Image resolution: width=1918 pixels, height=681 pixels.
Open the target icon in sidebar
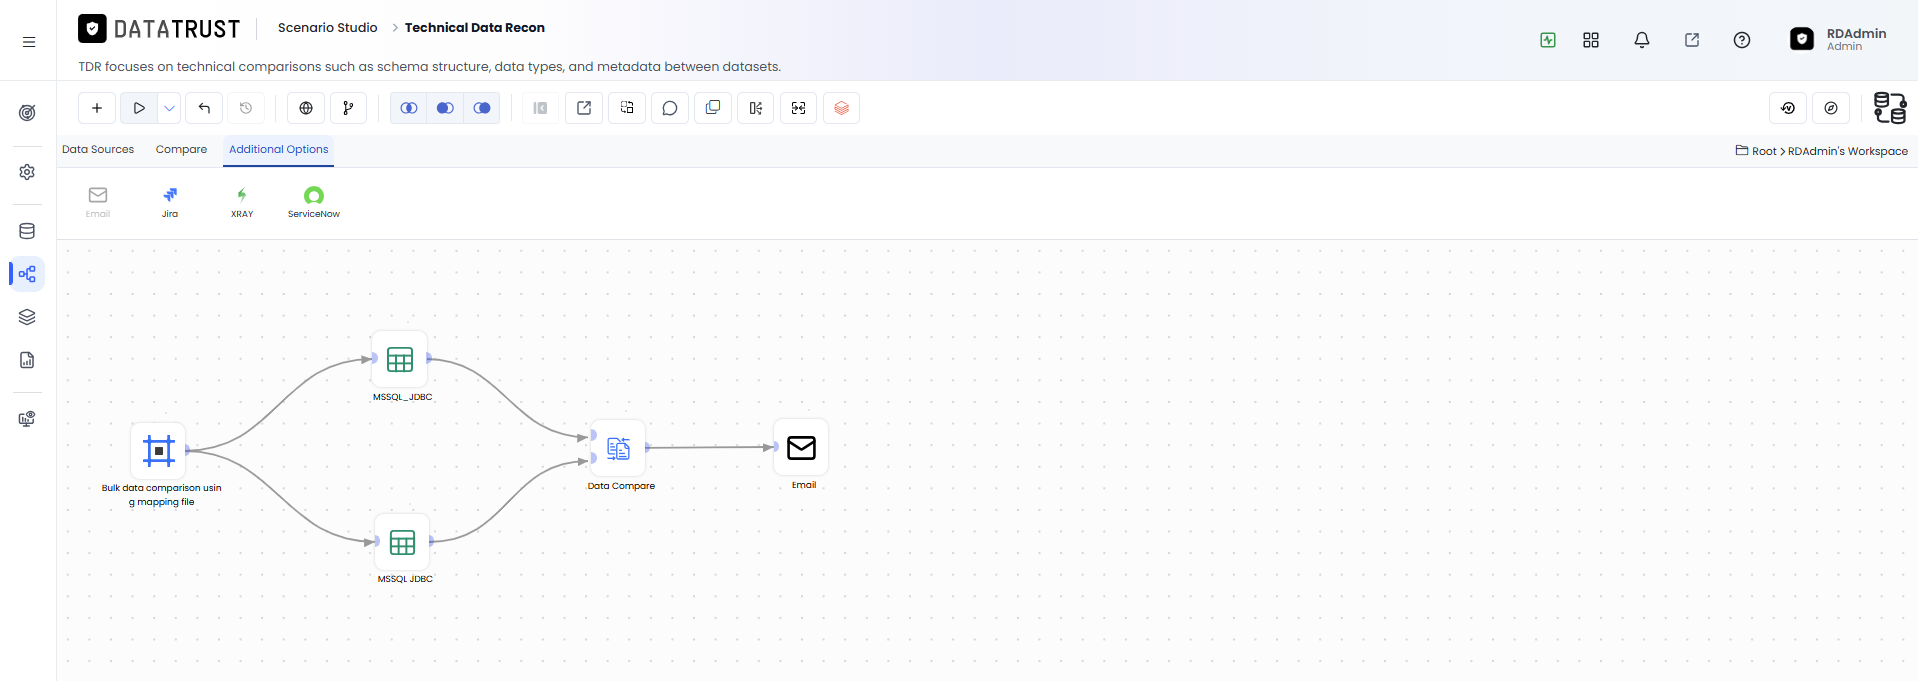pyautogui.click(x=28, y=113)
